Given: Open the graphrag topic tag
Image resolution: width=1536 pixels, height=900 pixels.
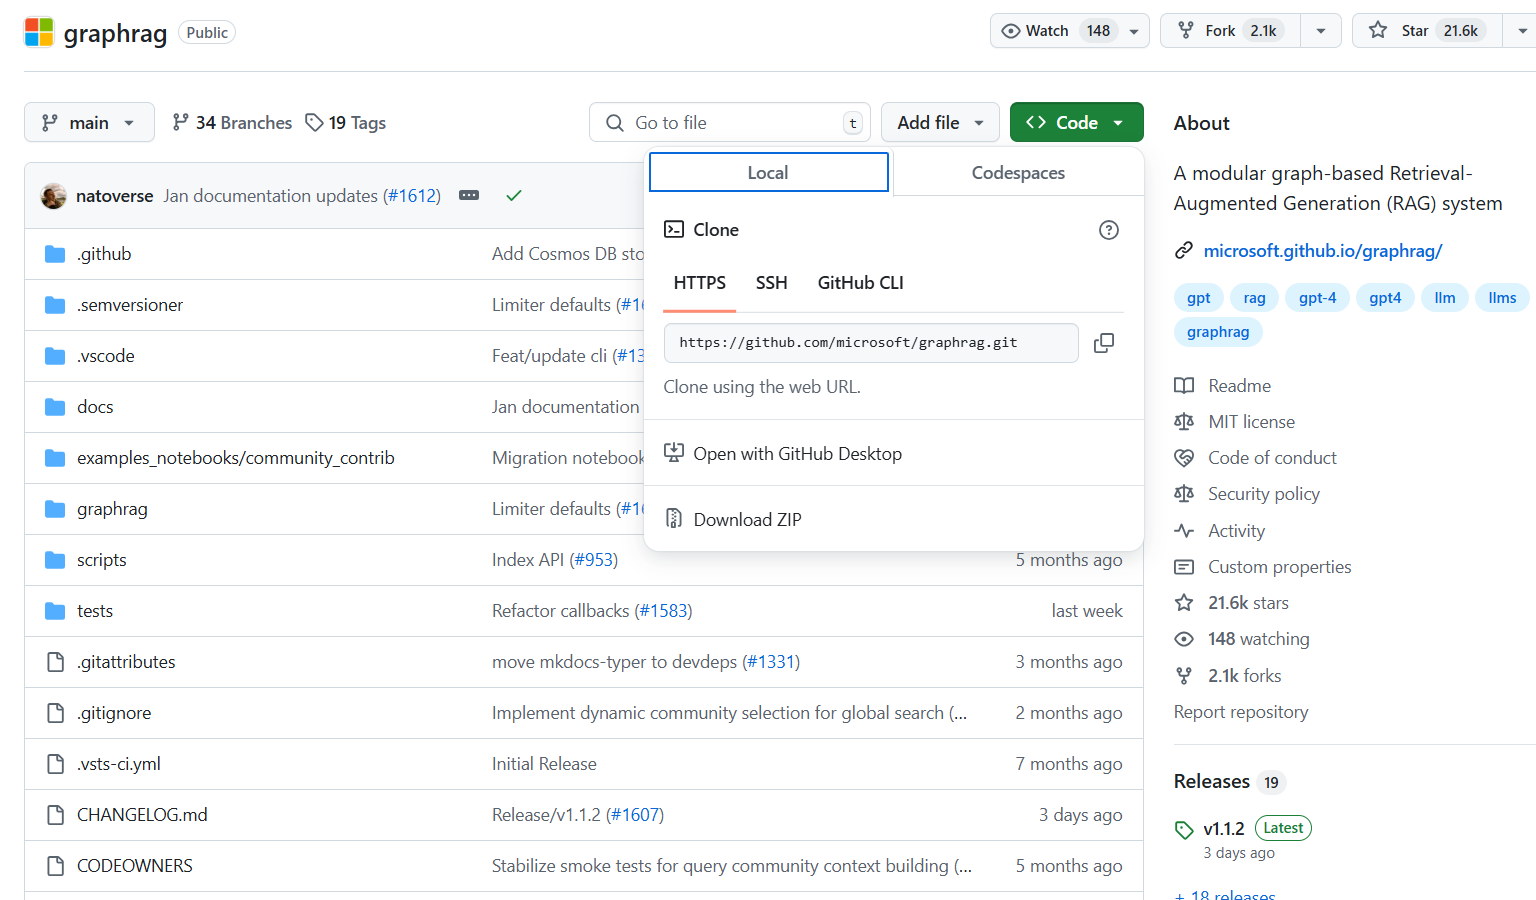Looking at the screenshot, I should pyautogui.click(x=1218, y=332).
